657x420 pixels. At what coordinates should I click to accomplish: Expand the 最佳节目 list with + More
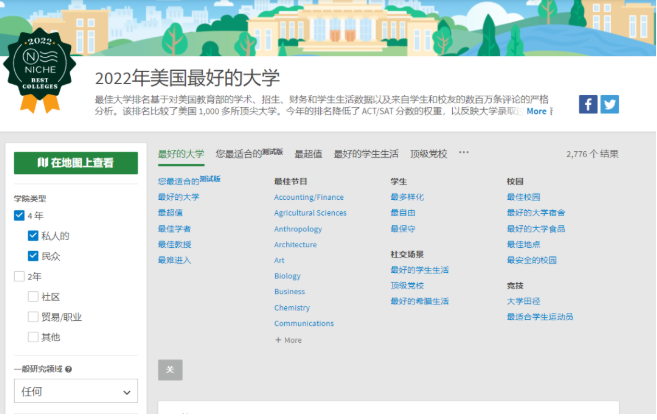click(x=288, y=340)
